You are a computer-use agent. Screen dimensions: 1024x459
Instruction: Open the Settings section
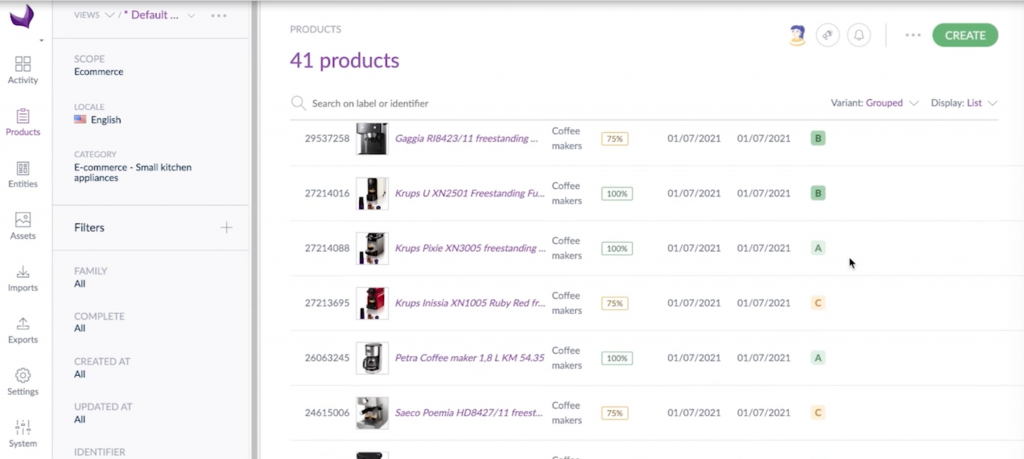23,382
